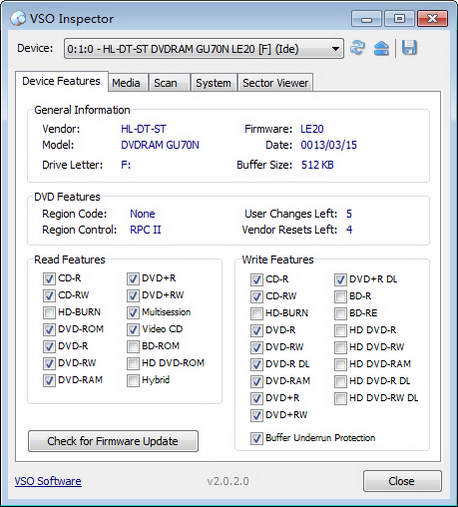
Task: Toggle the Read CD-R checkbox
Action: tap(49, 278)
